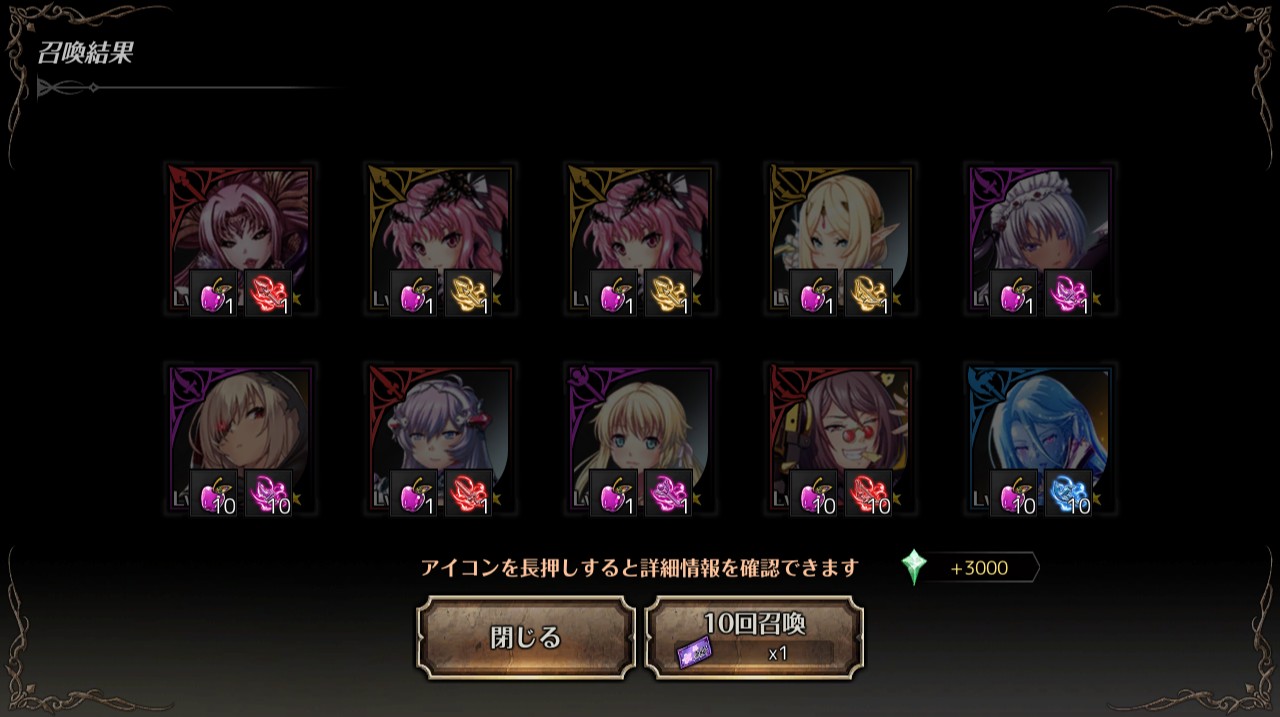Tap the pink crystal x10 on eyepatch card

(x=268, y=493)
